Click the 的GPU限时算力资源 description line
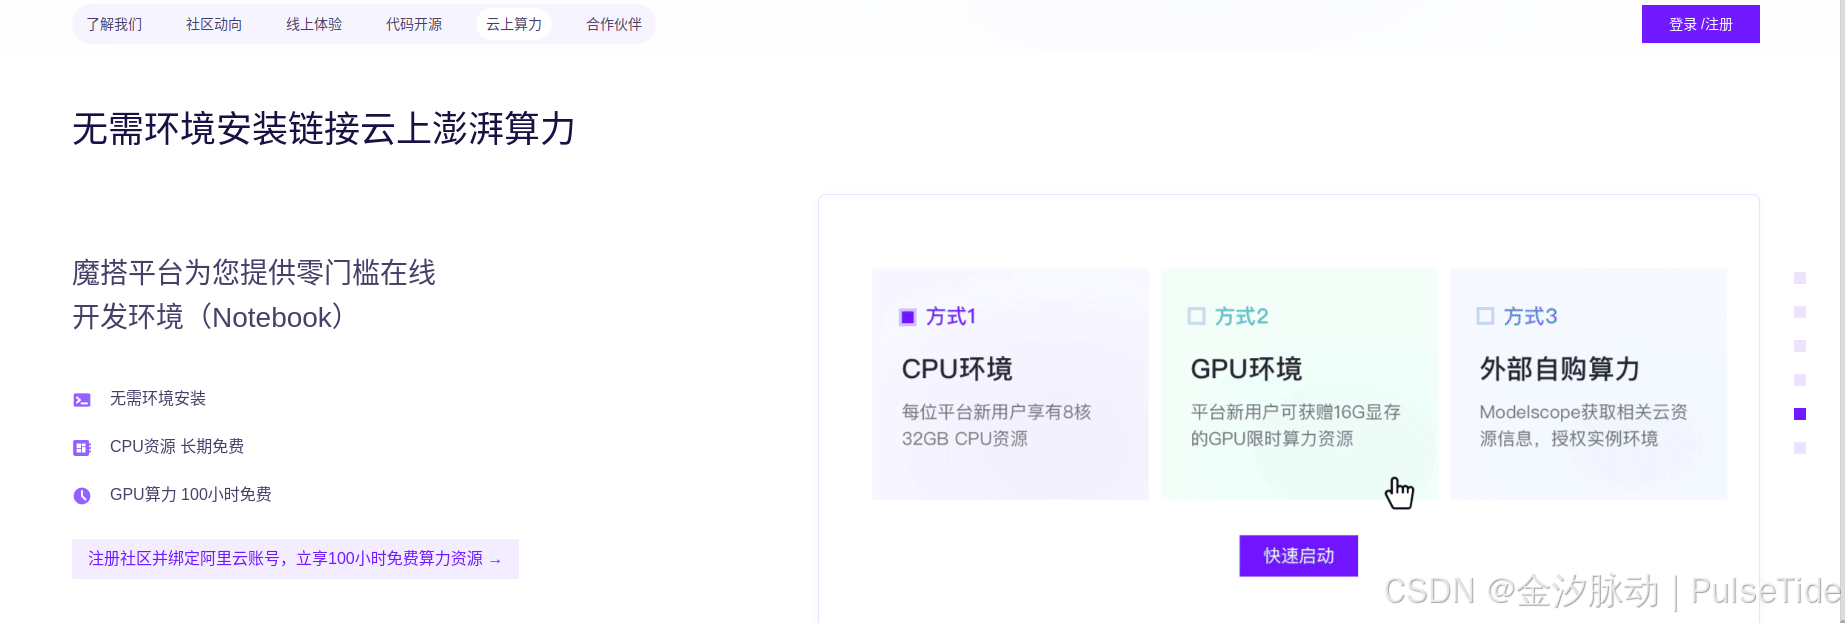 pyautogui.click(x=1272, y=439)
